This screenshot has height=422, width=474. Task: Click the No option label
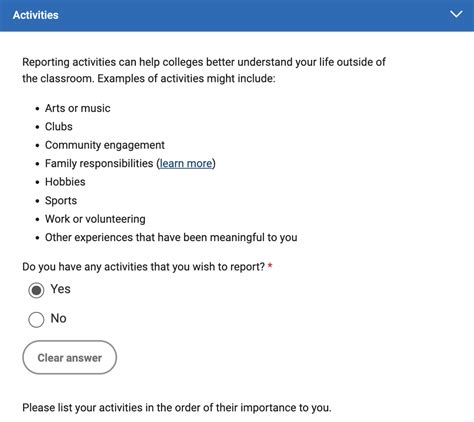click(58, 318)
